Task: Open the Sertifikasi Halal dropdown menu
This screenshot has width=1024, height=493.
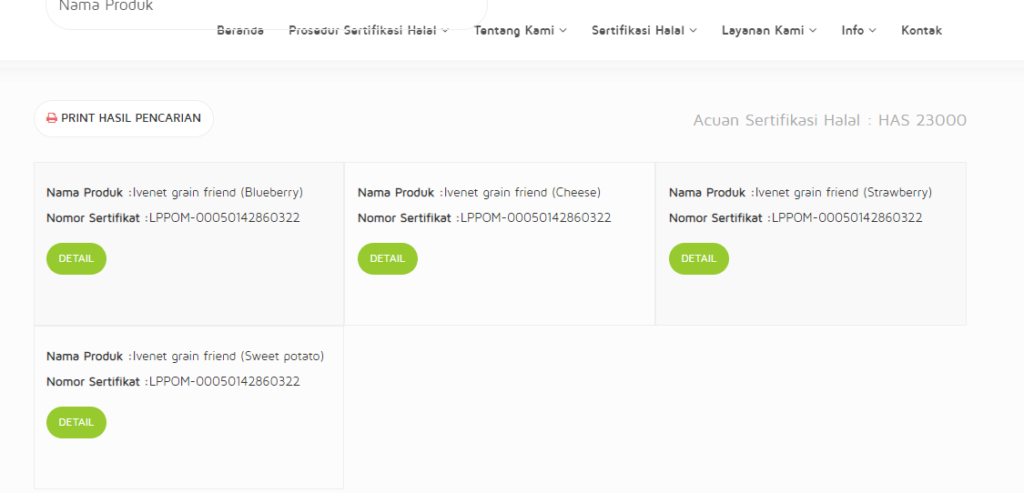Action: click(644, 30)
